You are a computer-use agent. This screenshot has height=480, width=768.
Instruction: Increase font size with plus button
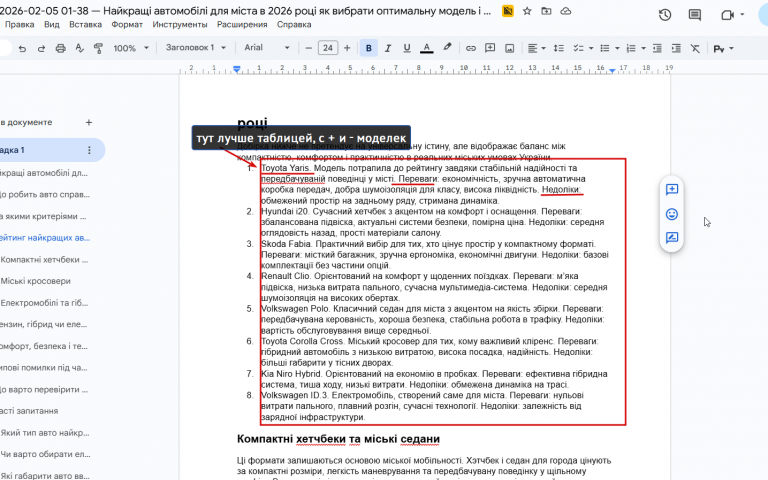pos(347,48)
